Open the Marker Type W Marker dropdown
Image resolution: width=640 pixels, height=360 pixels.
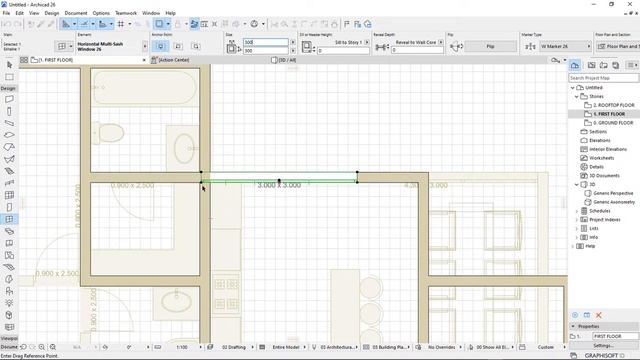[x=565, y=47]
